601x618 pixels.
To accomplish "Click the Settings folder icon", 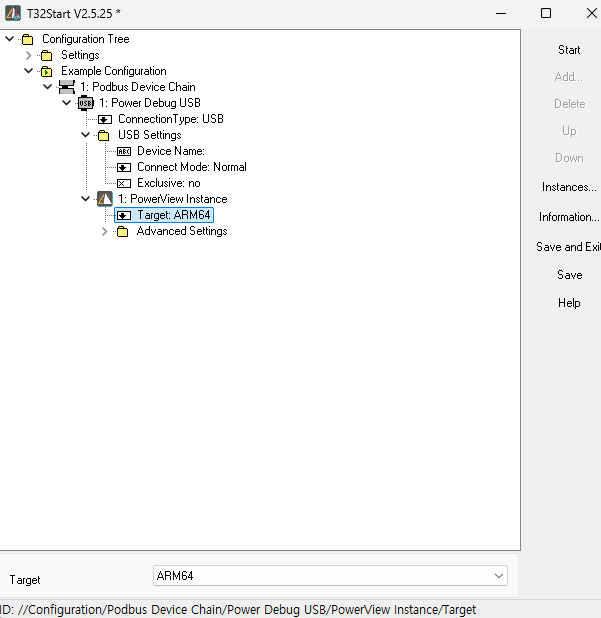I will [x=47, y=56].
